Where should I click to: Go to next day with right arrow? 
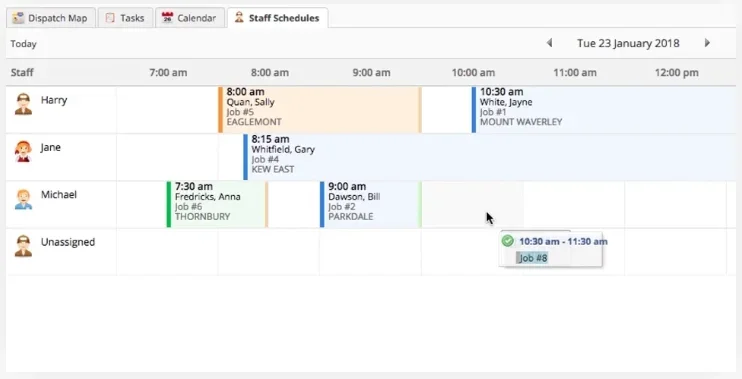[707, 43]
